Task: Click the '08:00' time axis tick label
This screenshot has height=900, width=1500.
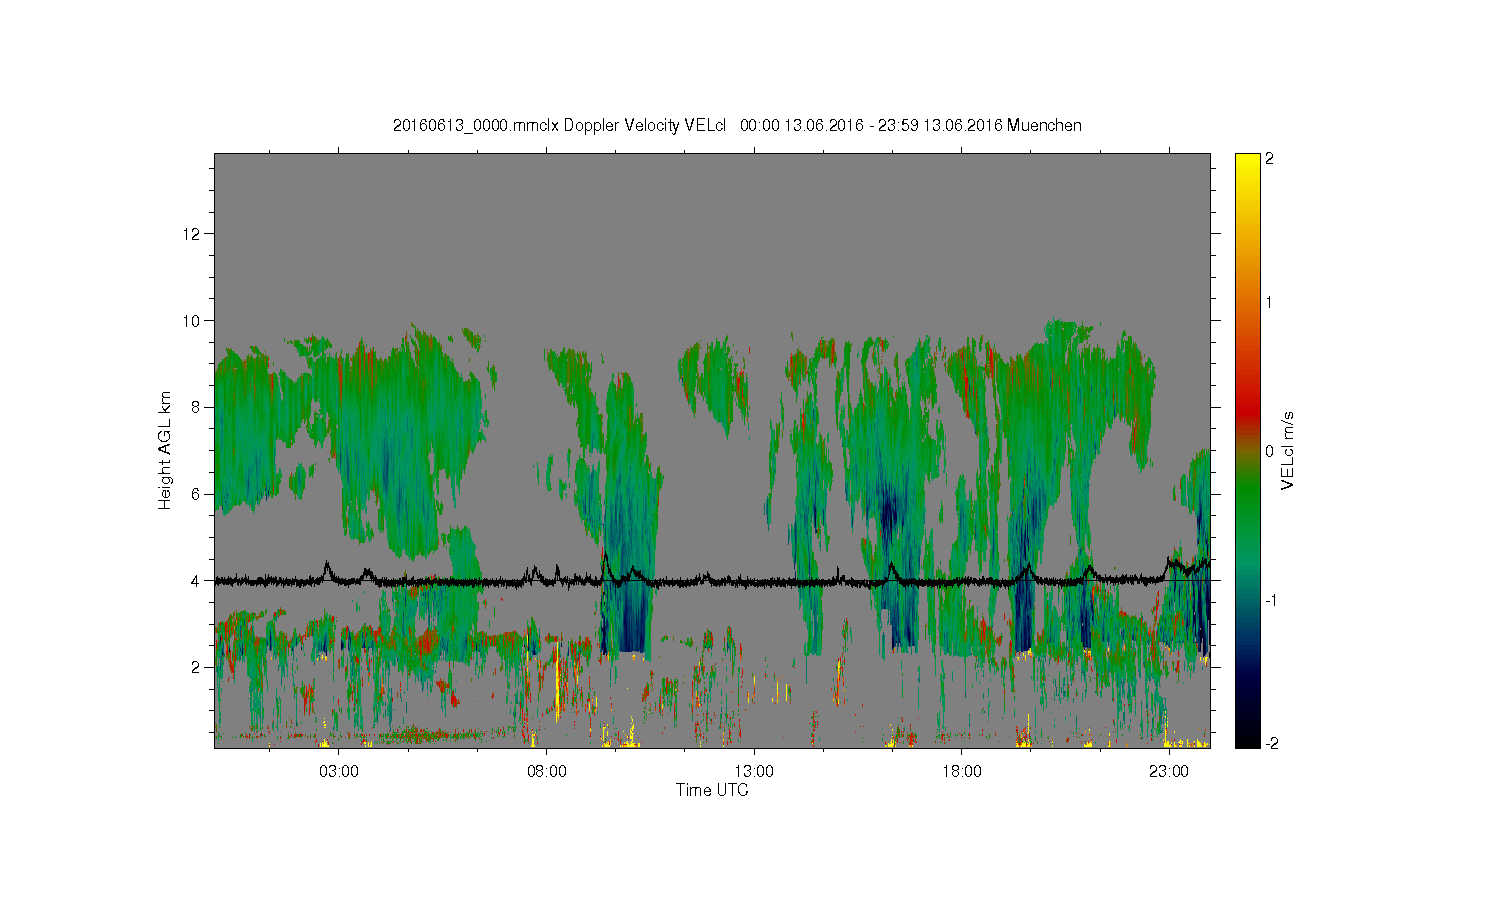Action: (x=547, y=772)
